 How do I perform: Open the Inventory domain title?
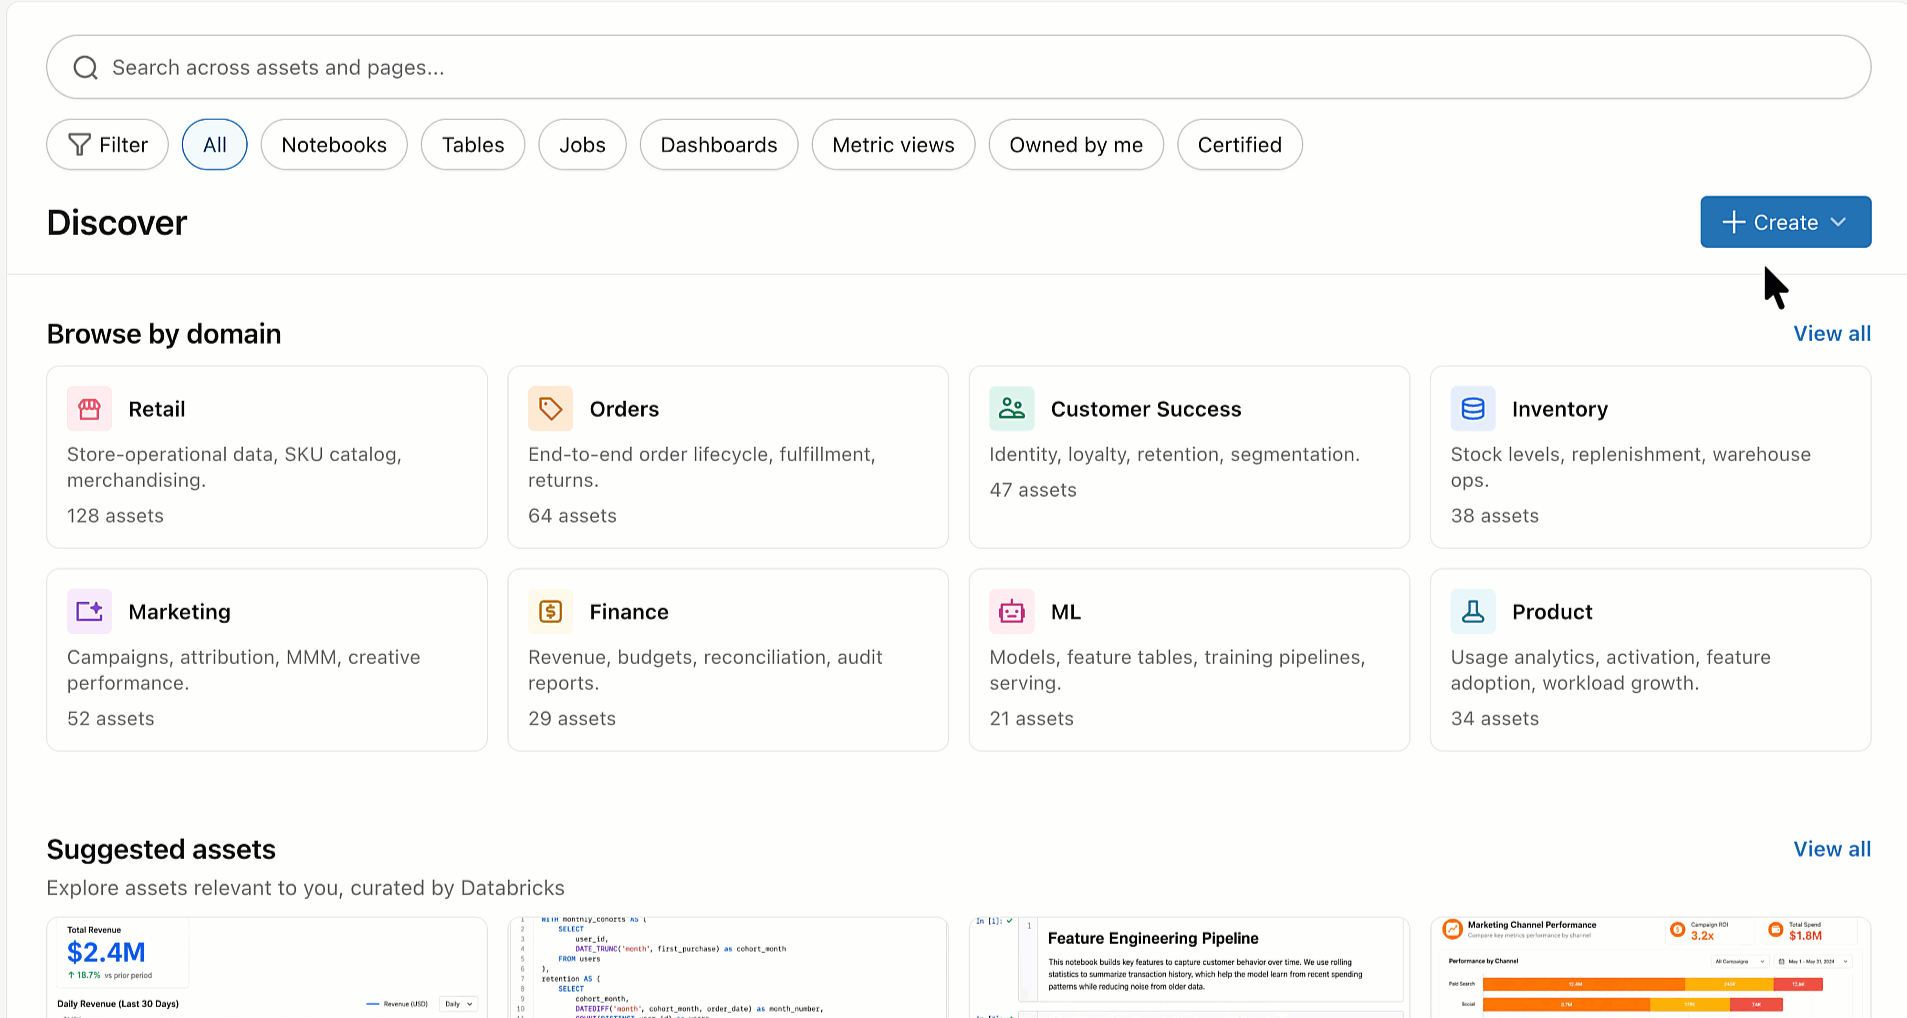[x=1560, y=409]
